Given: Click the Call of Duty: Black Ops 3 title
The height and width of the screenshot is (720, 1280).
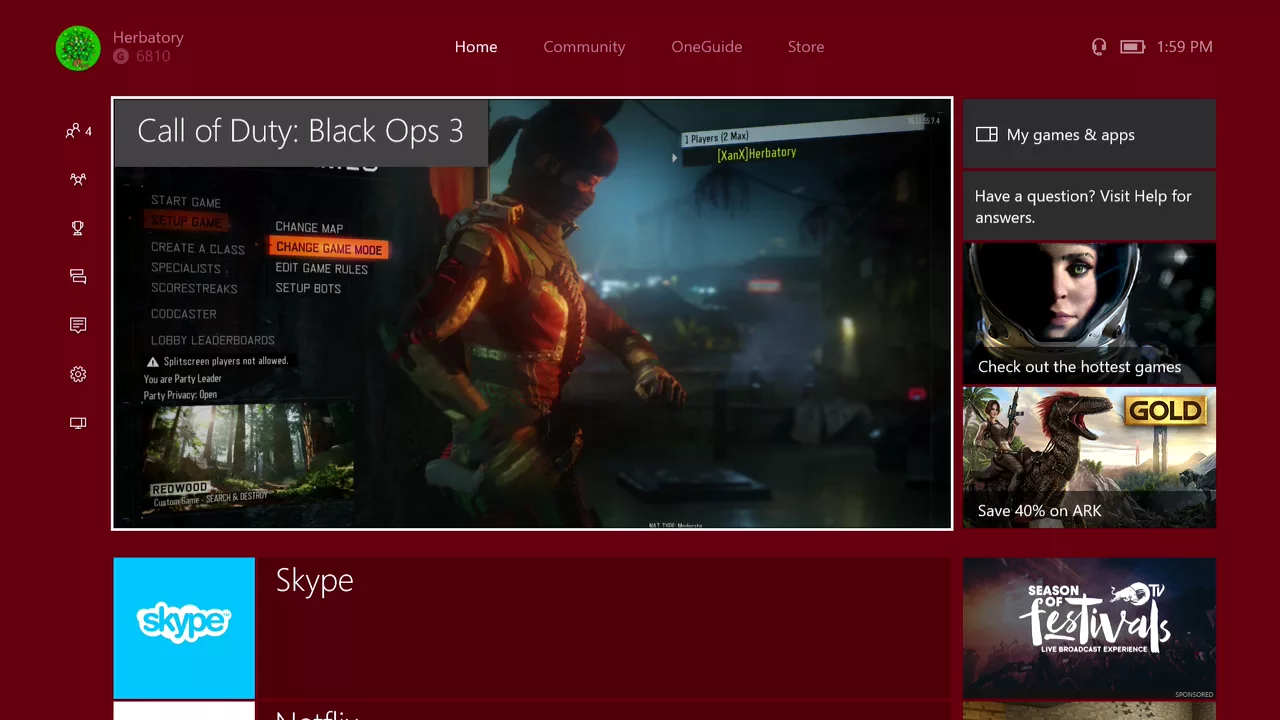Looking at the screenshot, I should [x=300, y=131].
